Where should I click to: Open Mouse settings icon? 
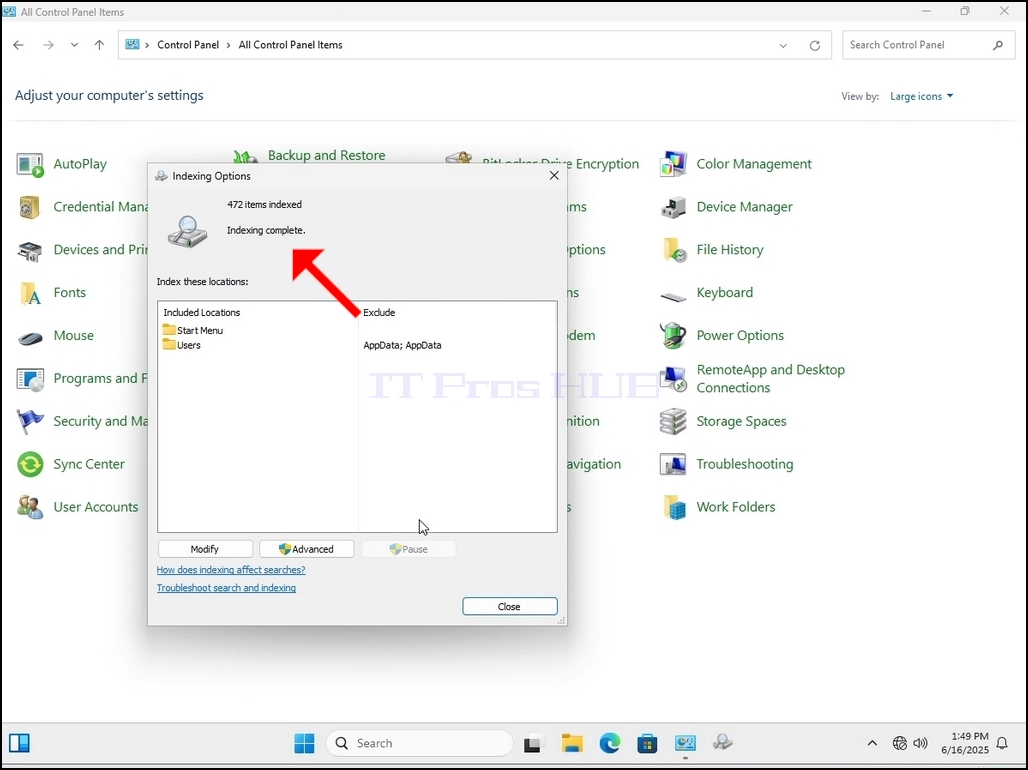30,336
